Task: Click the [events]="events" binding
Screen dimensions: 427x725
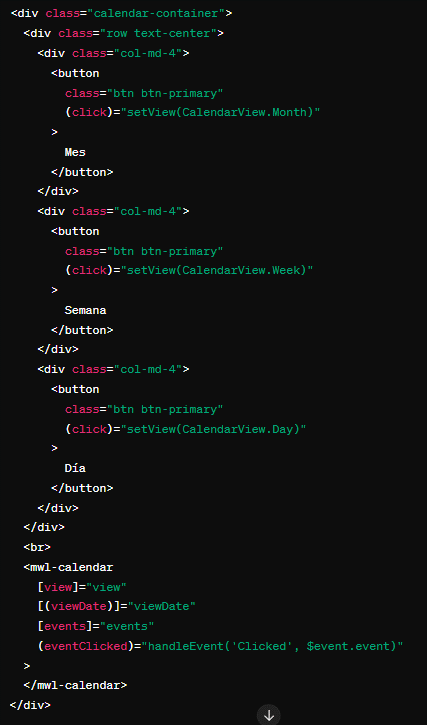Action: (x=96, y=627)
